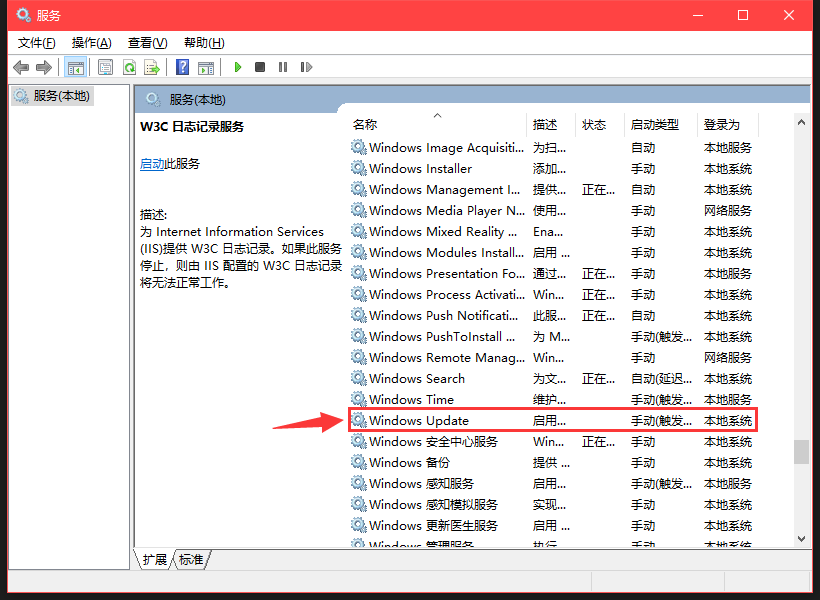Image resolution: width=820 pixels, height=600 pixels.
Task: Select Windows PushToInstall service
Action: [553, 337]
